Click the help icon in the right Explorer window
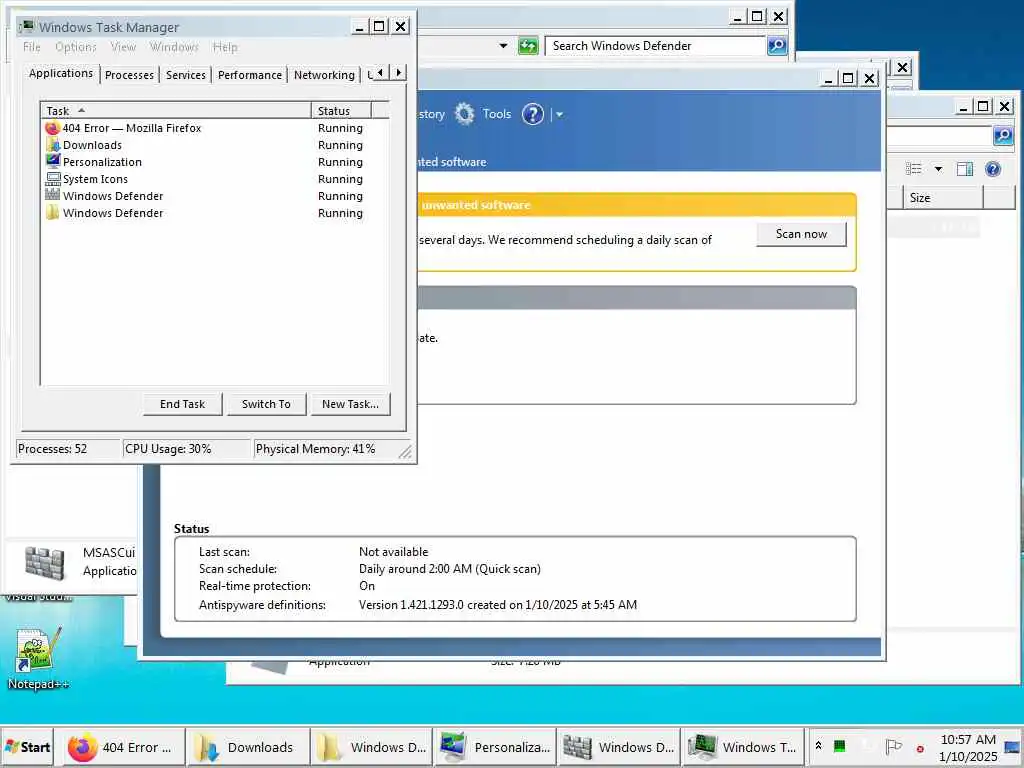 (993, 169)
